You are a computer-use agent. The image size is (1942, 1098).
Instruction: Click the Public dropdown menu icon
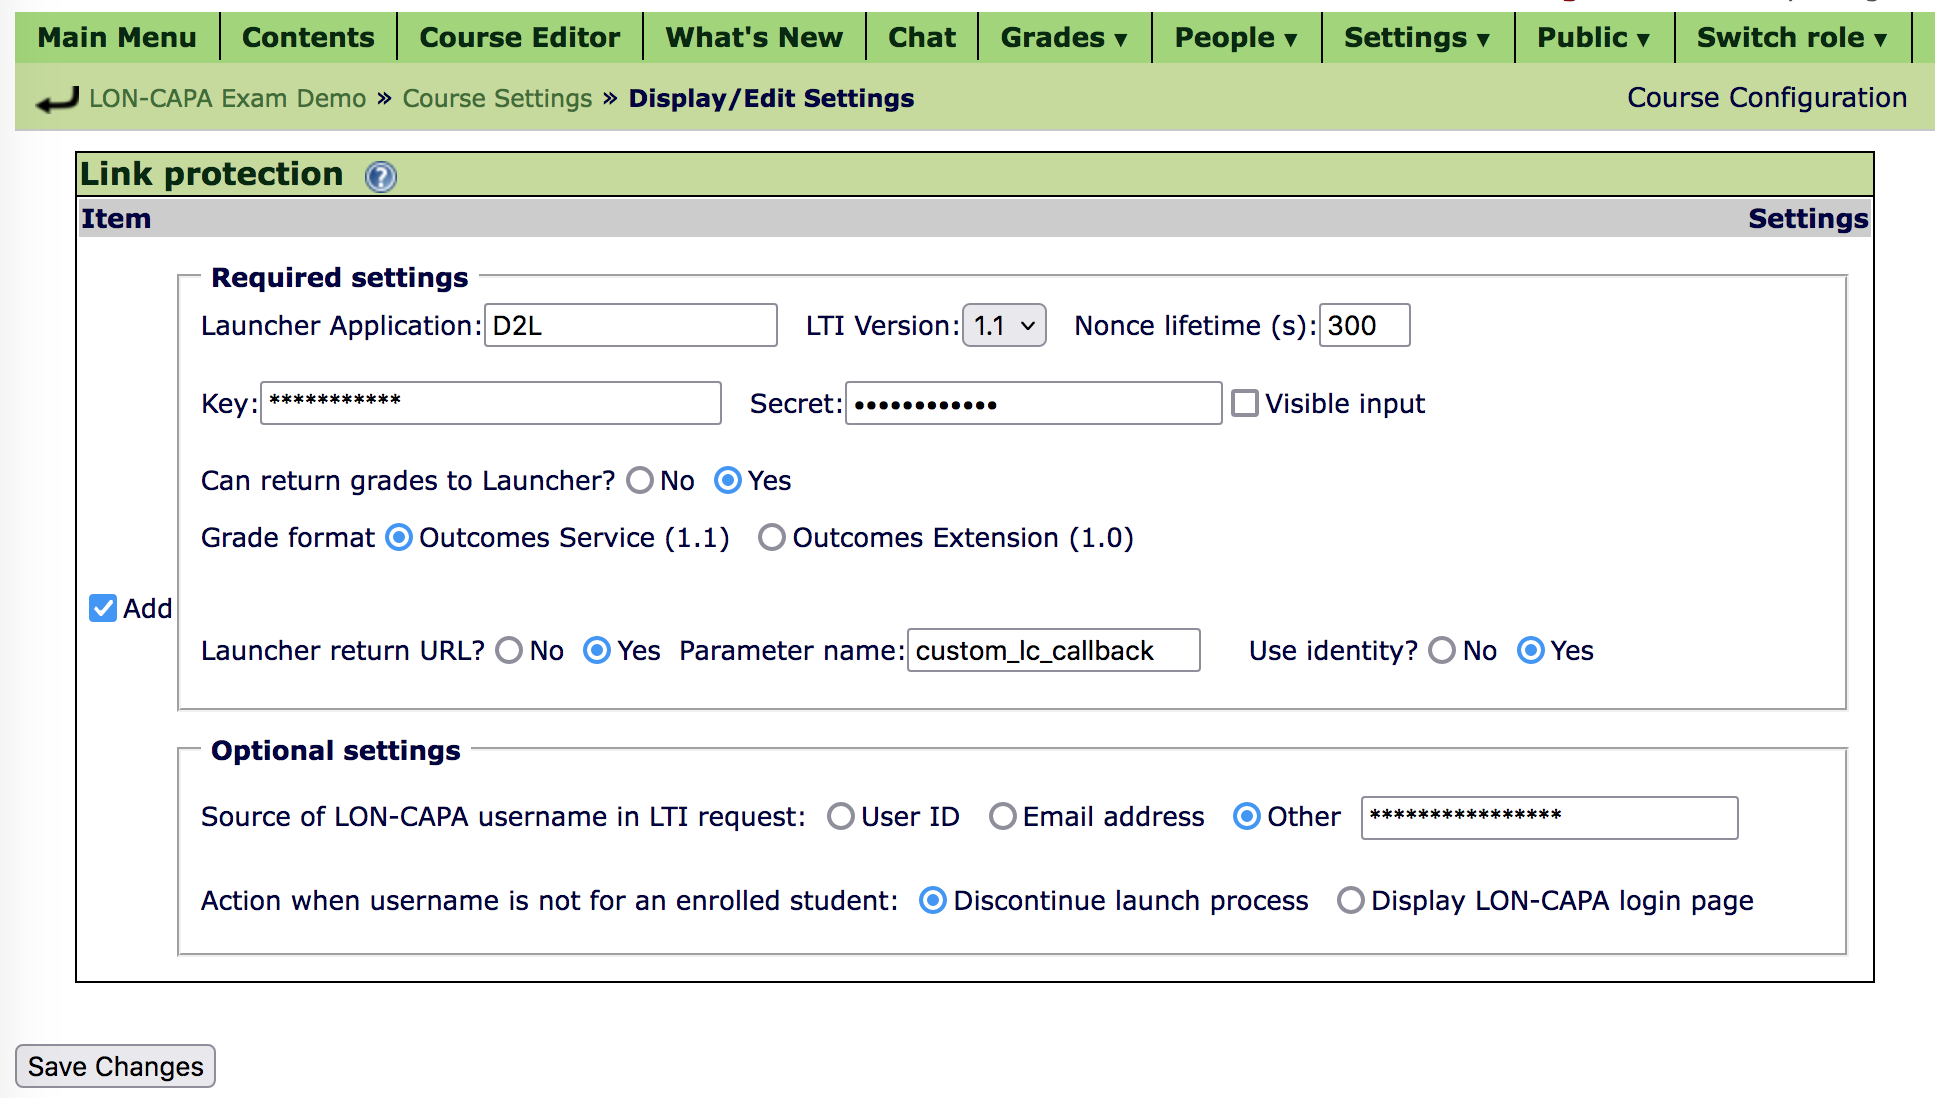pyautogui.click(x=1639, y=37)
